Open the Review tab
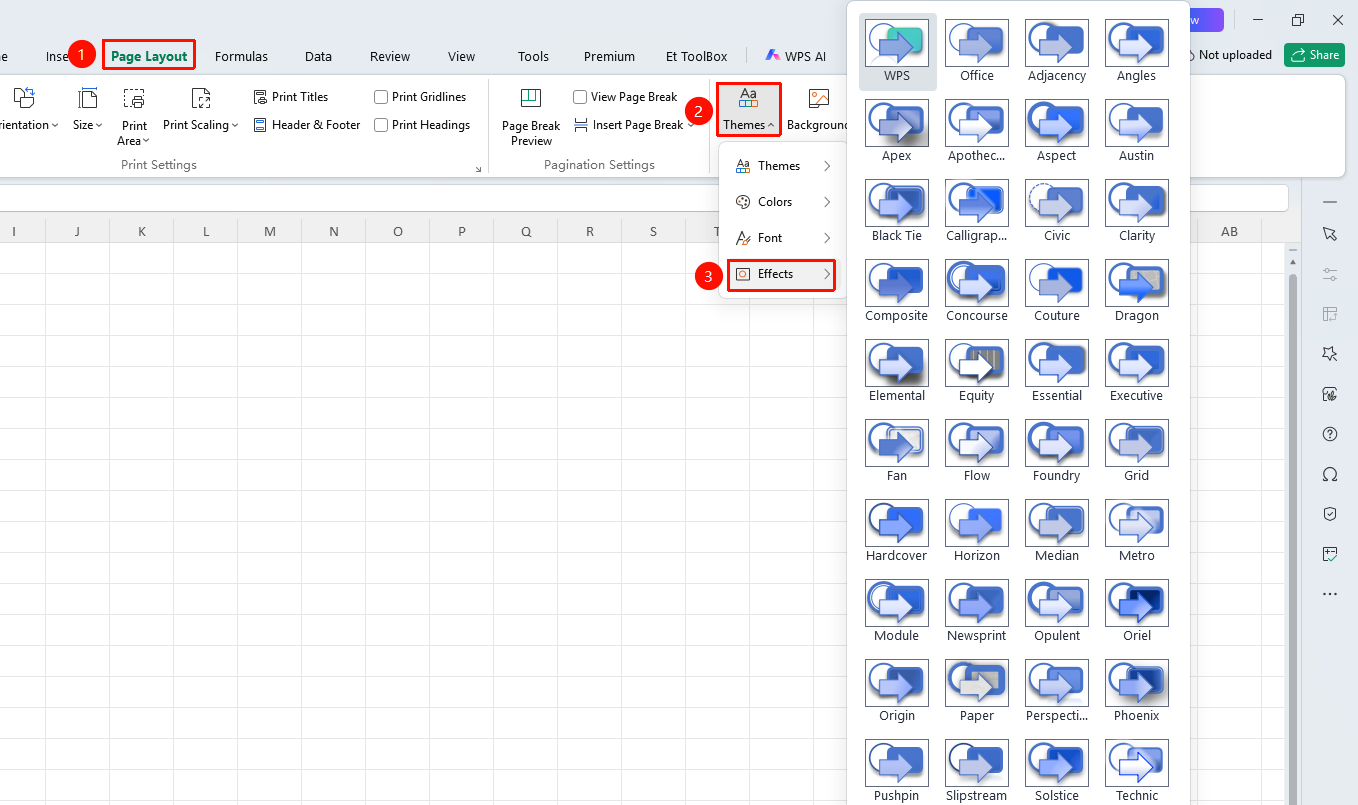 coord(390,56)
